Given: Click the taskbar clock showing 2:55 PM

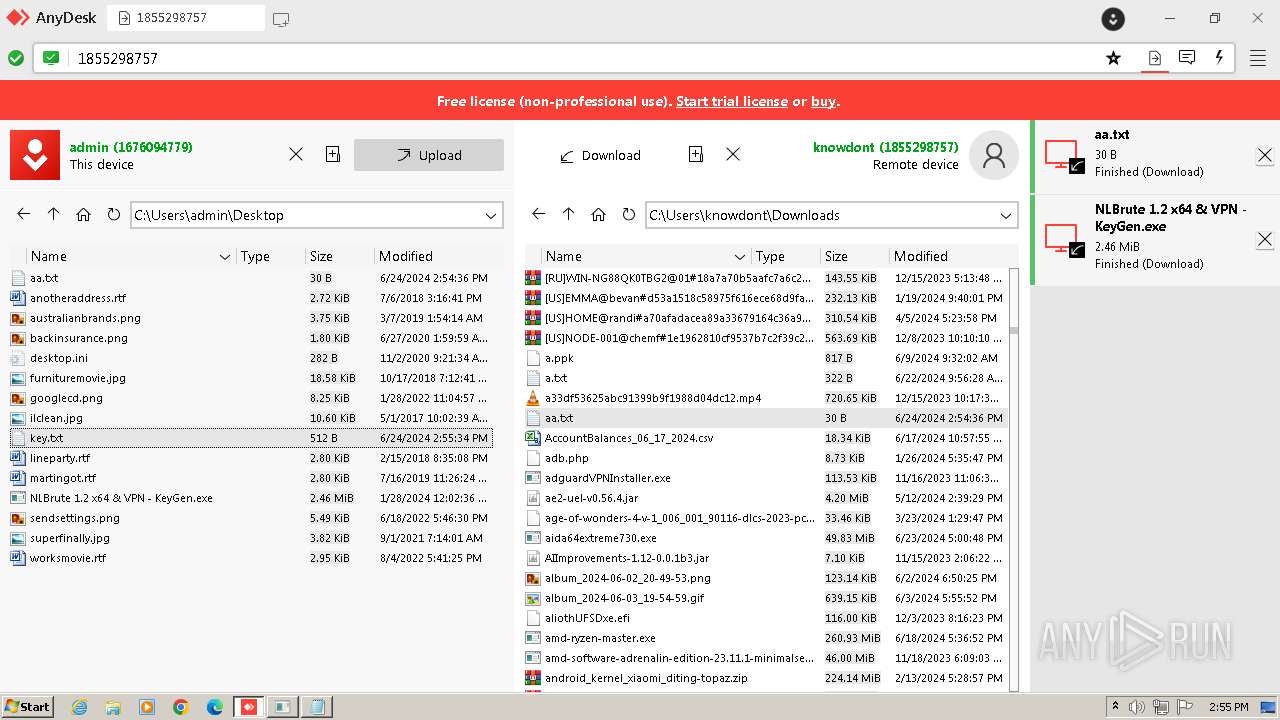Looking at the screenshot, I should pyautogui.click(x=1228, y=707).
